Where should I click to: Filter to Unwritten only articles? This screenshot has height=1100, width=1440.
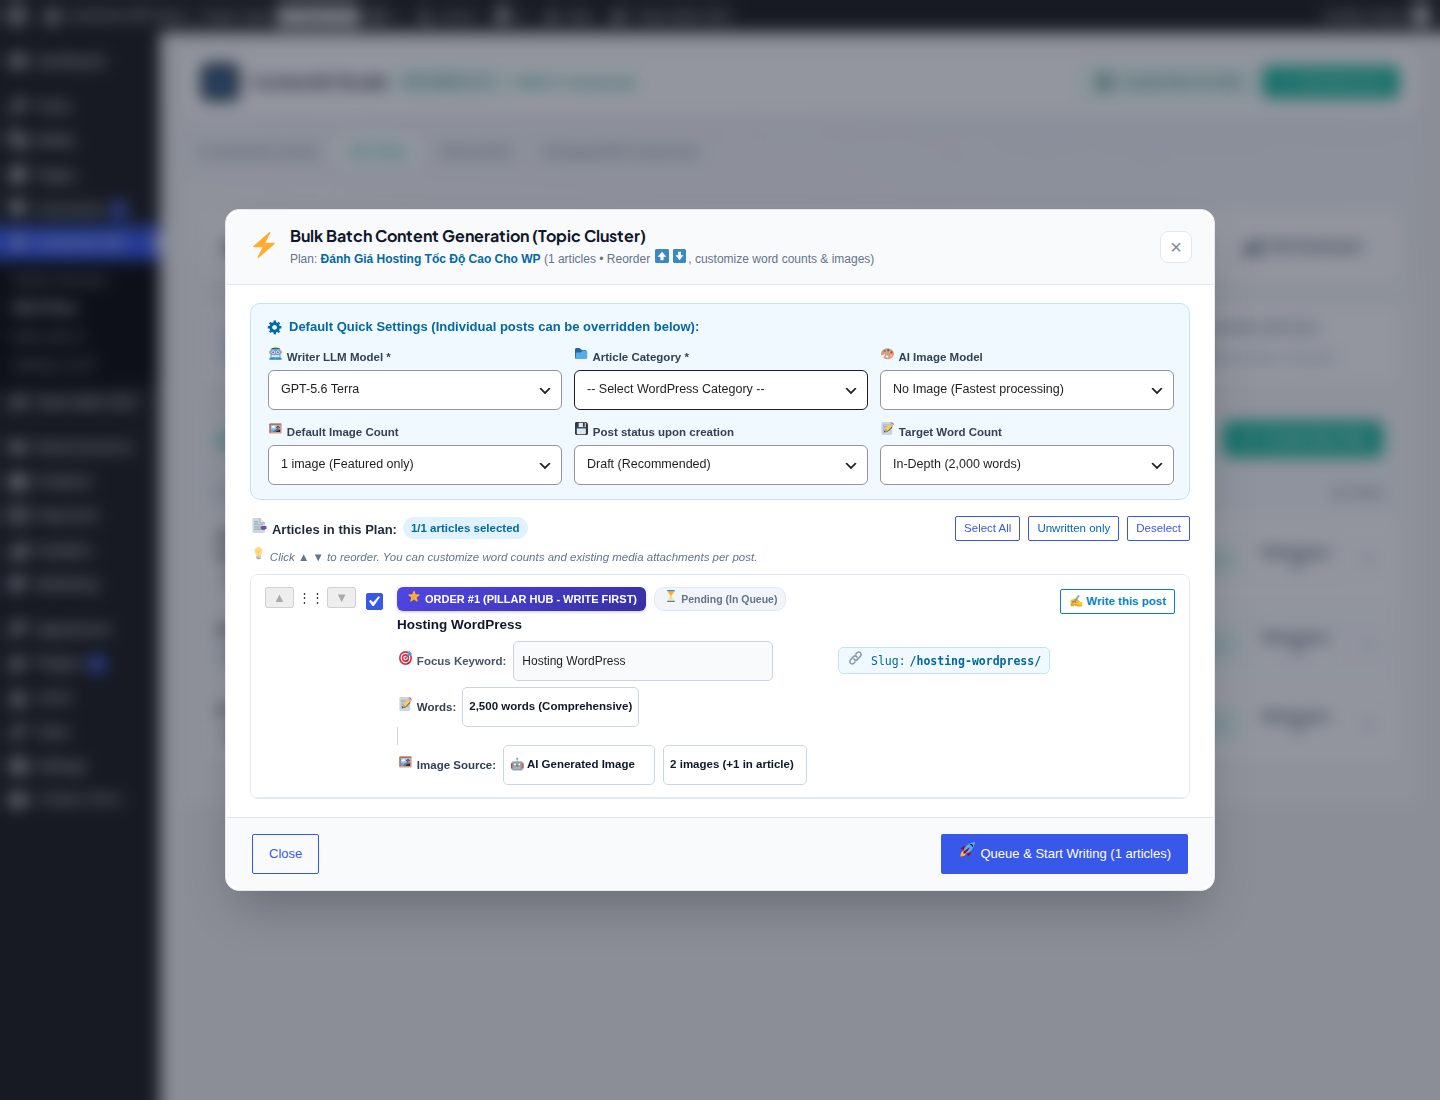(1074, 528)
